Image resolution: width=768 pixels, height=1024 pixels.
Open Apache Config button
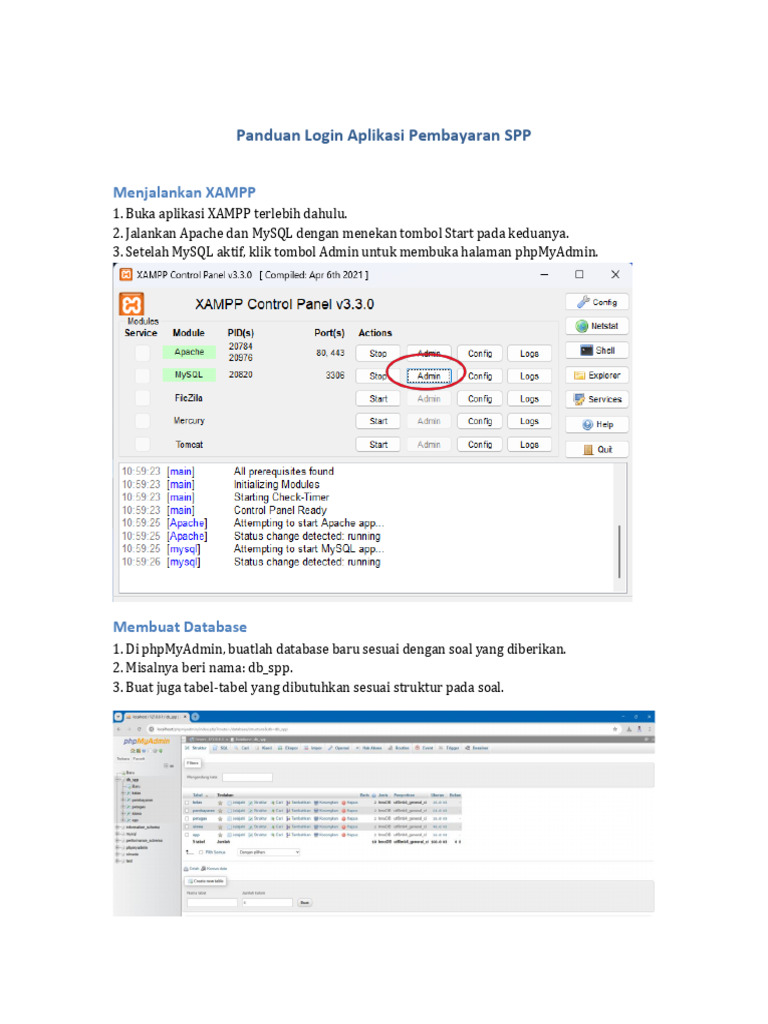pyautogui.click(x=479, y=353)
